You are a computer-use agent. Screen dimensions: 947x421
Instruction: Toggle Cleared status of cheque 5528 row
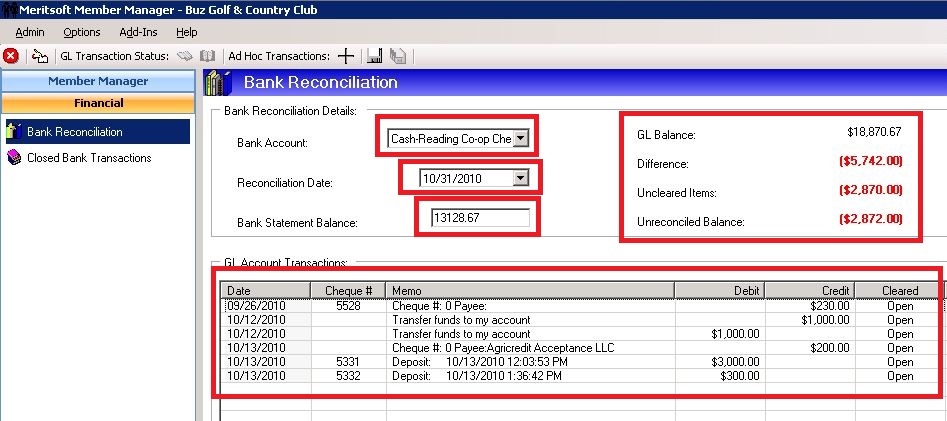point(900,306)
